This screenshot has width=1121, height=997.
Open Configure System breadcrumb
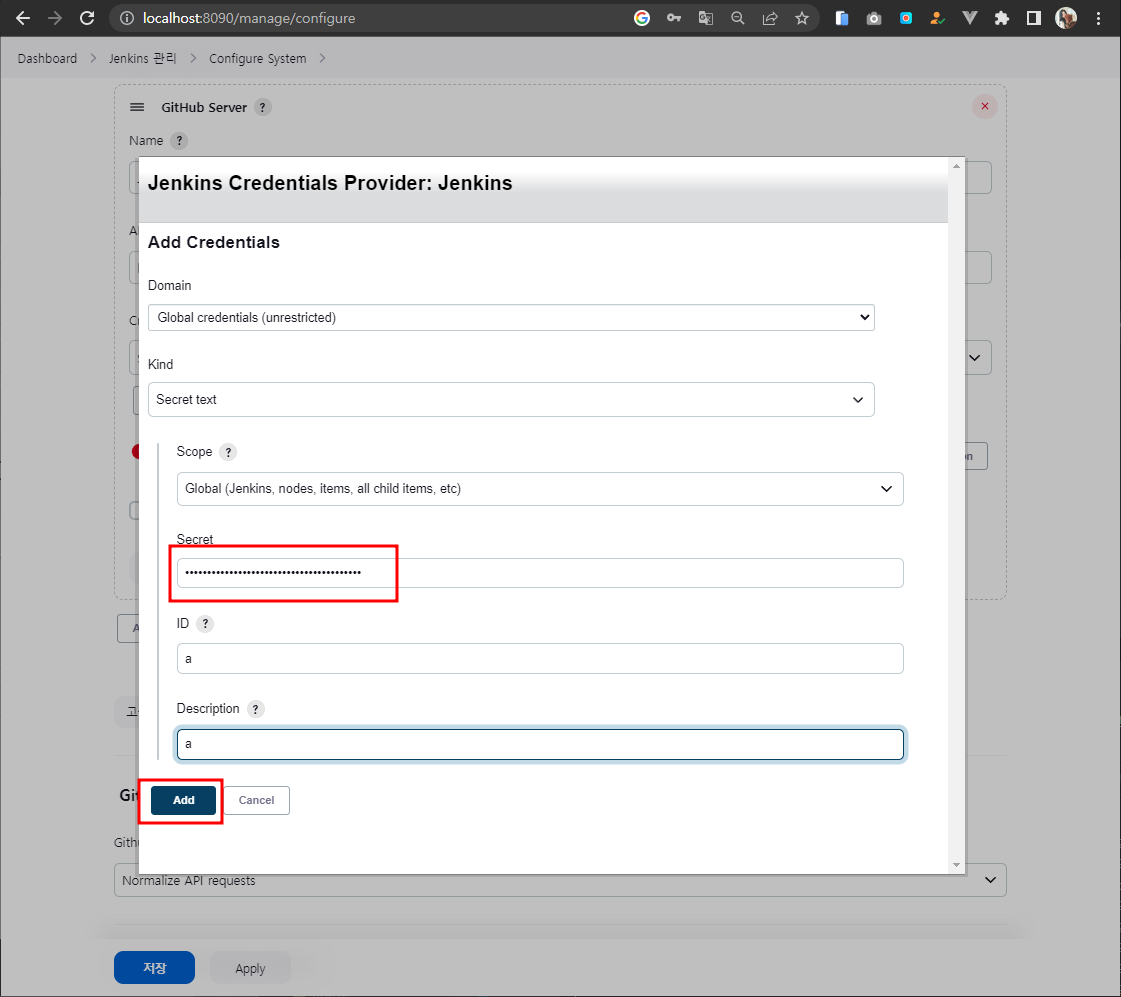(x=257, y=59)
